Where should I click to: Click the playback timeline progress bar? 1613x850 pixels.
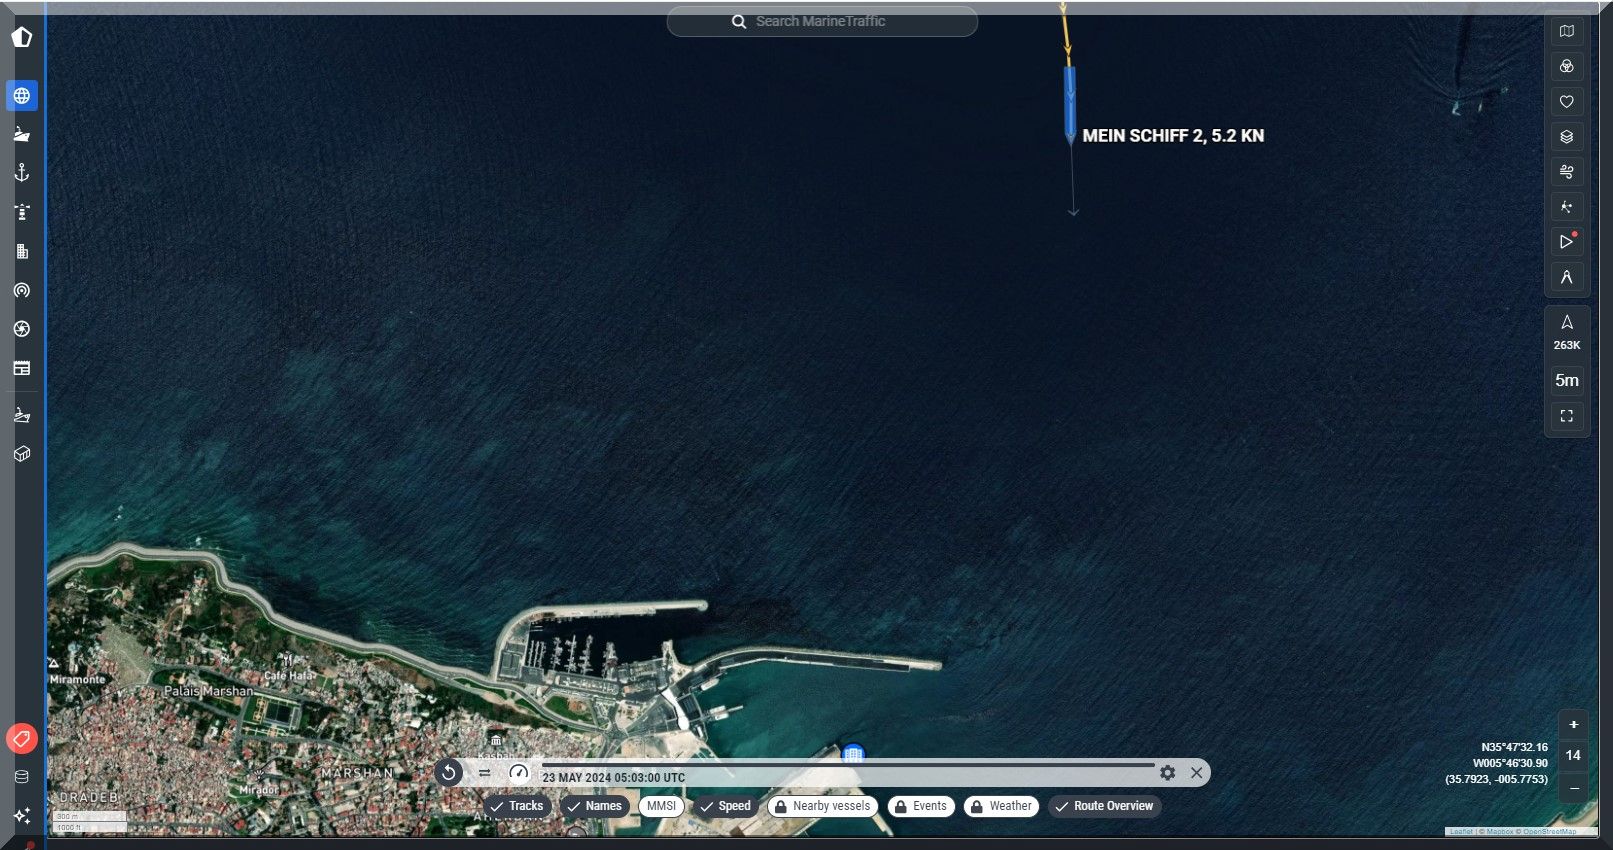tap(848, 765)
